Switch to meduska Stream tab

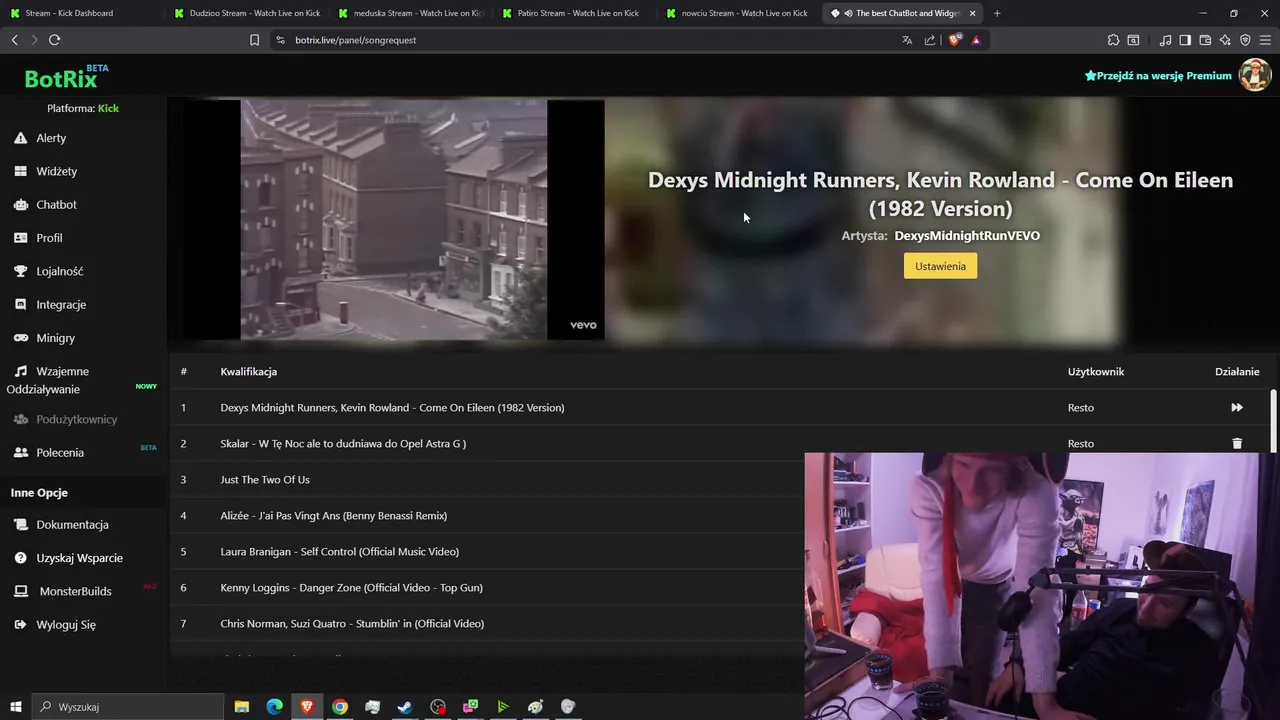tap(410, 13)
